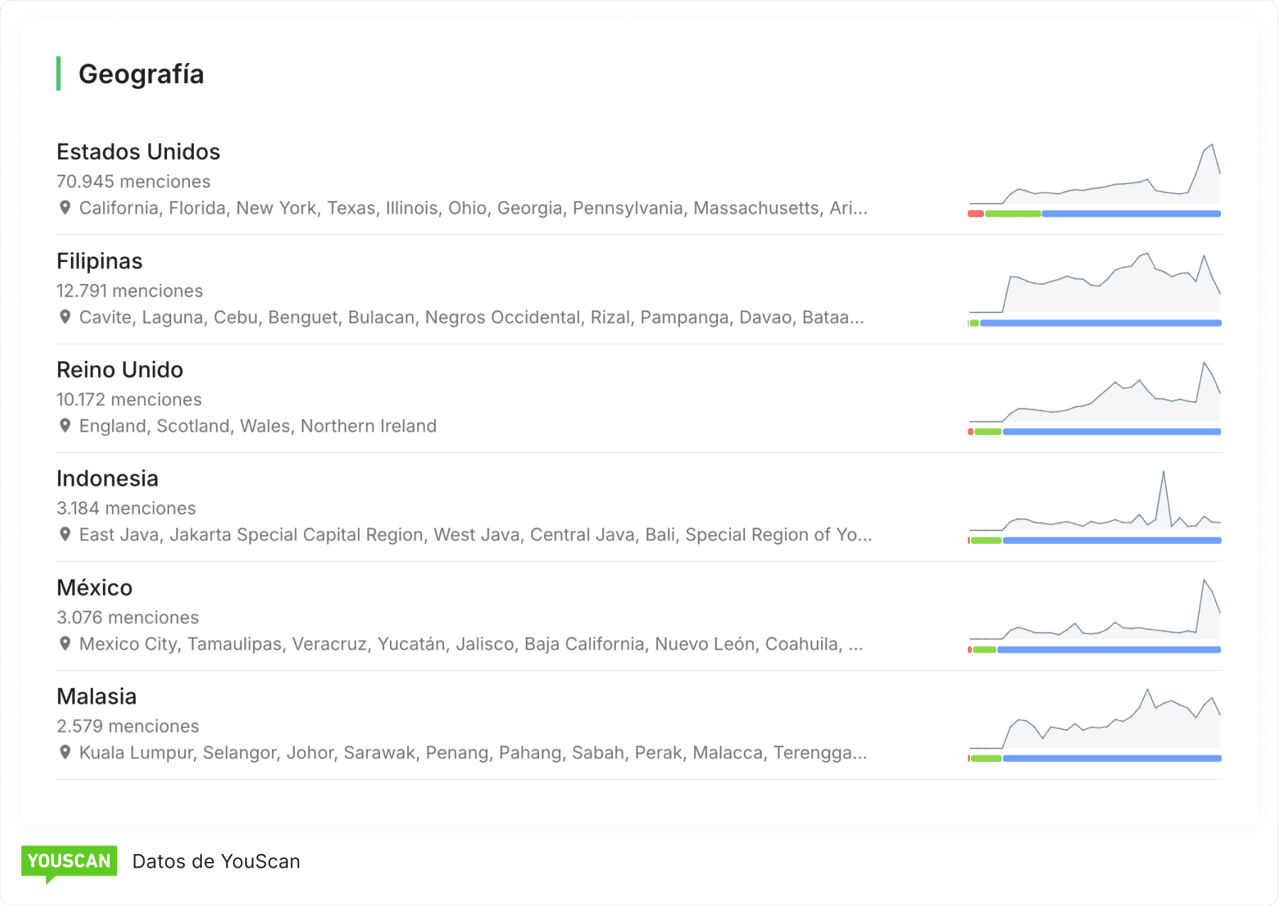Select the location pin icon beside México
1280x906 pixels.
(65, 644)
